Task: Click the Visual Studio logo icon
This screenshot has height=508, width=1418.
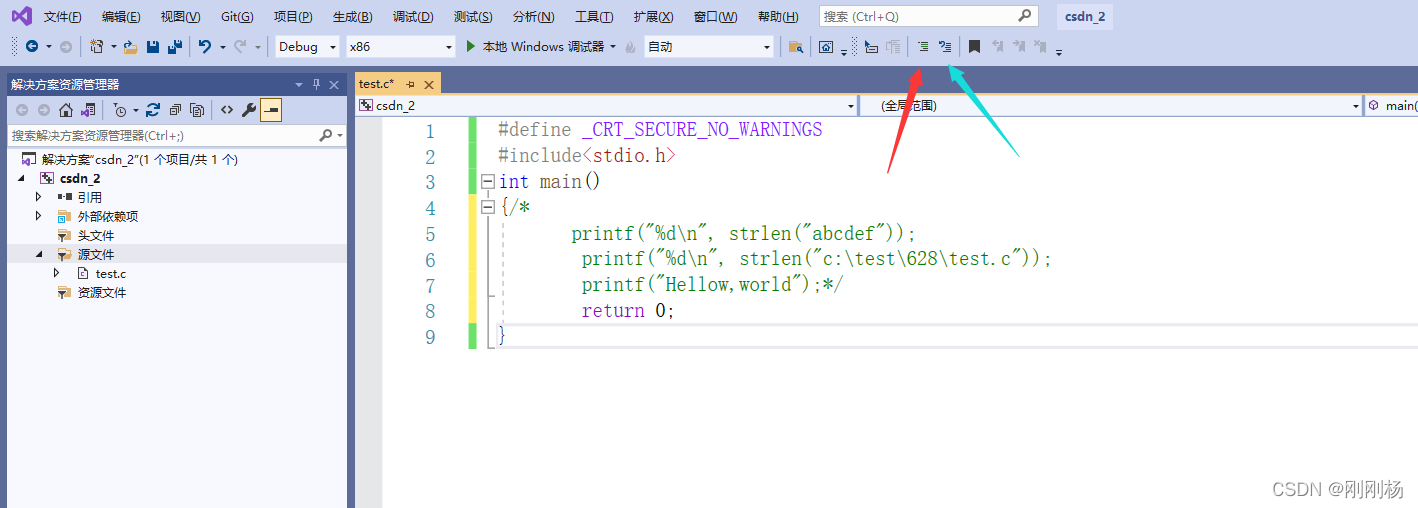Action: [x=21, y=16]
